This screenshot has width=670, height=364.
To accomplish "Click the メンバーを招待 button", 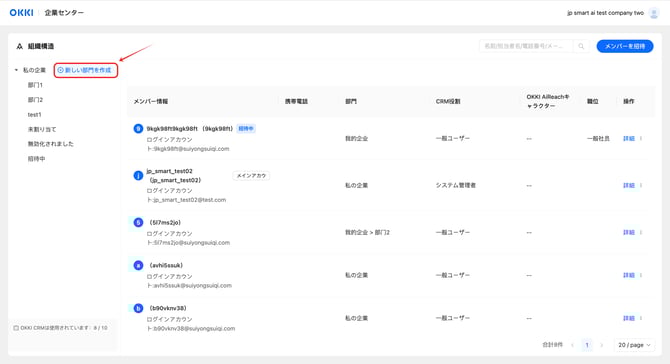I will [625, 46].
